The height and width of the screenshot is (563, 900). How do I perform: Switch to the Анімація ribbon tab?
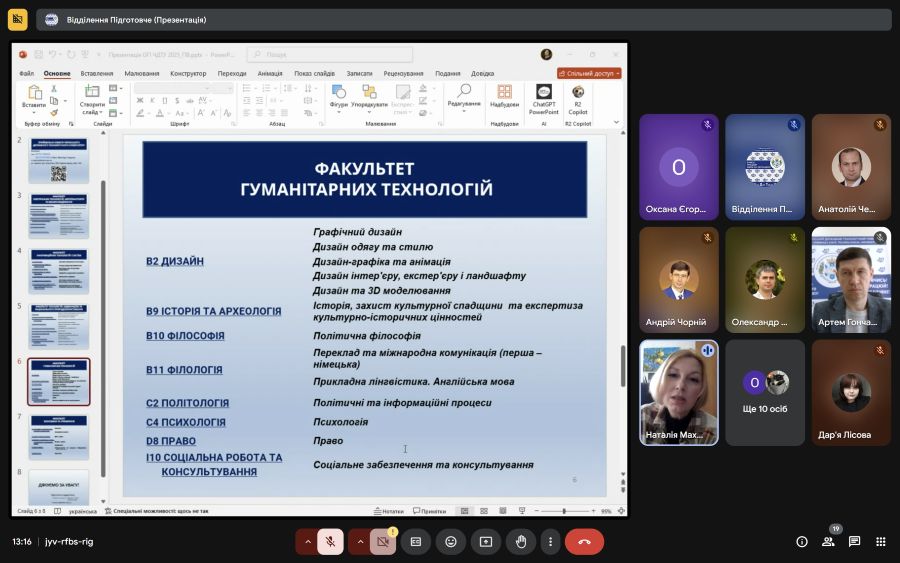click(270, 73)
